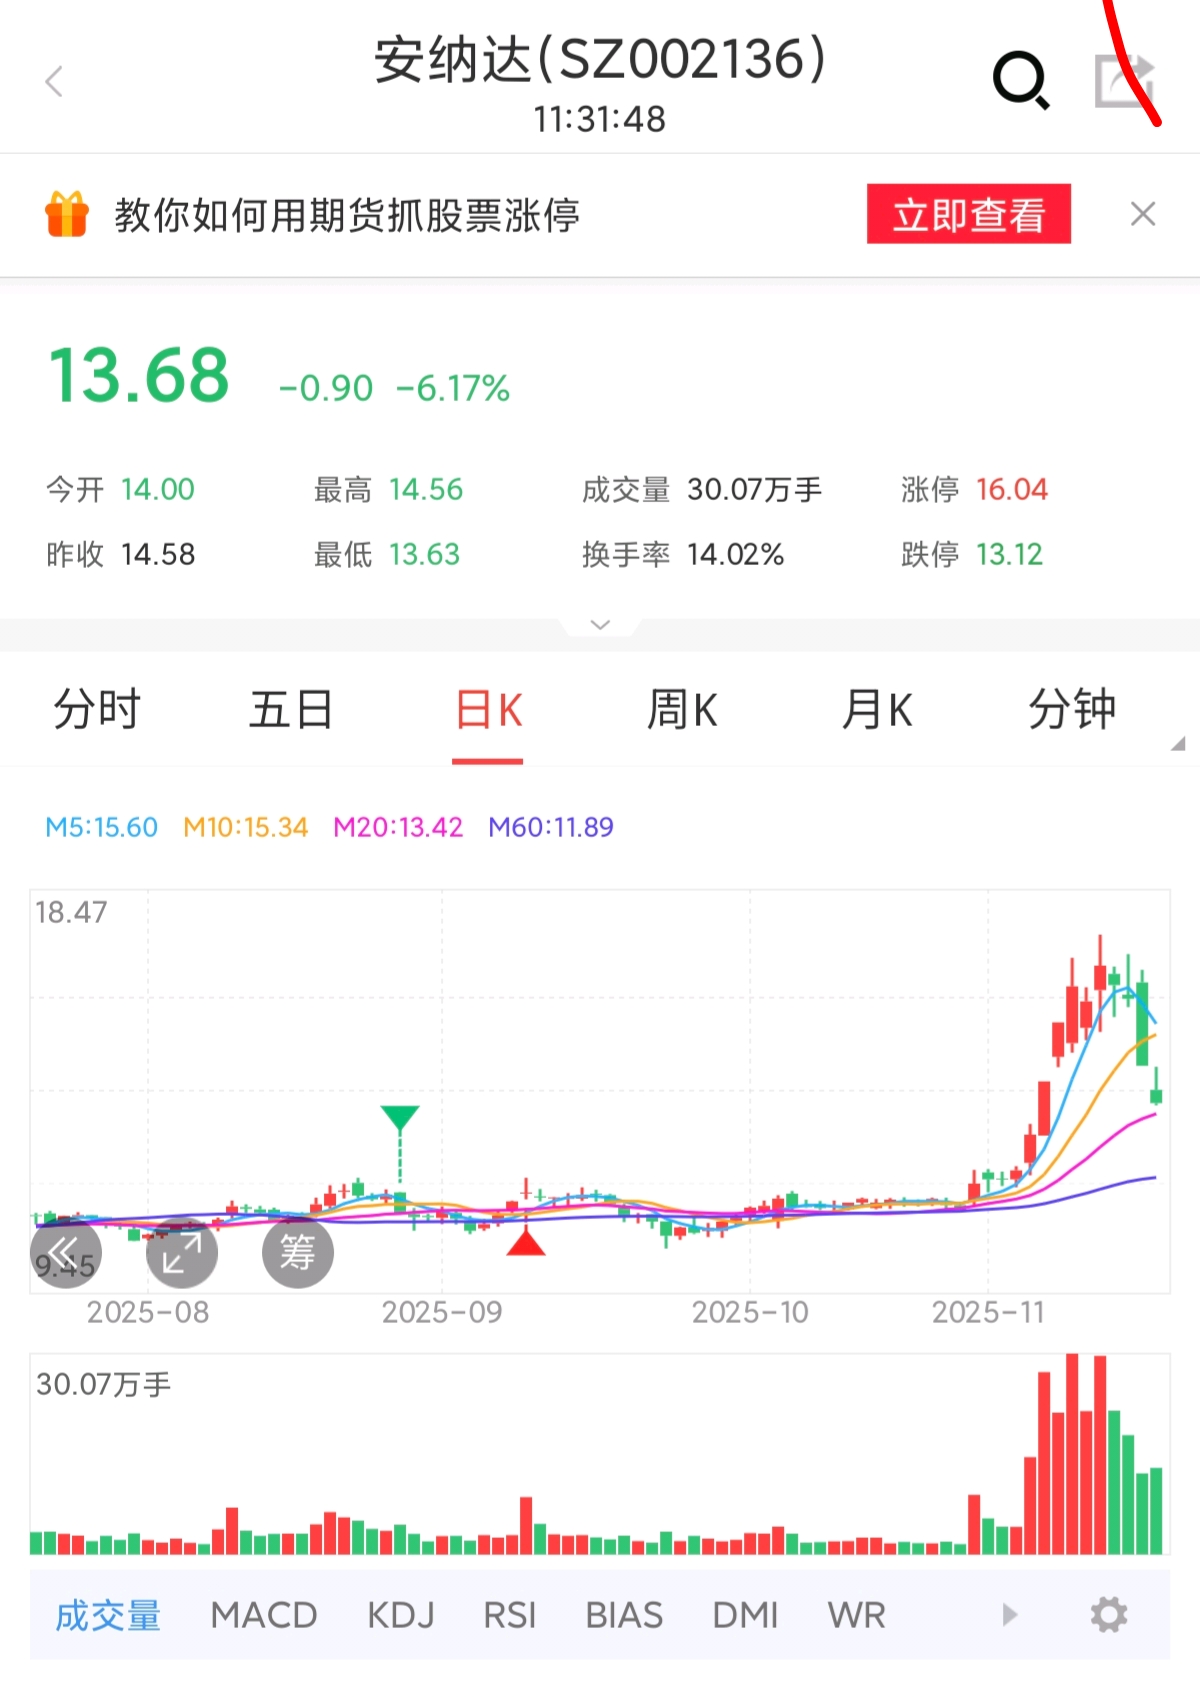Image resolution: width=1200 pixels, height=1697 pixels.
Task: Tap the green downward triangle marker
Action: click(x=400, y=1118)
